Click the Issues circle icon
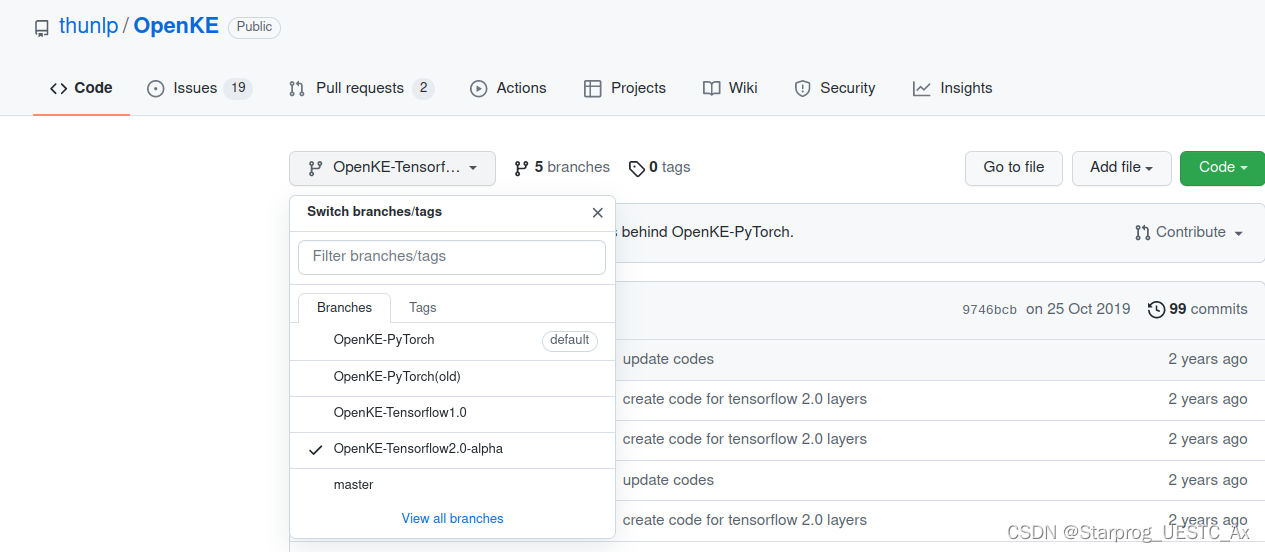 [155, 88]
